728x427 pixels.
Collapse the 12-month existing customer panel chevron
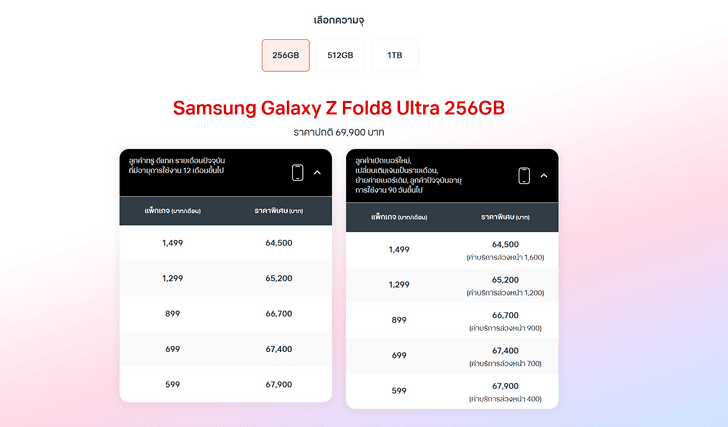click(318, 173)
